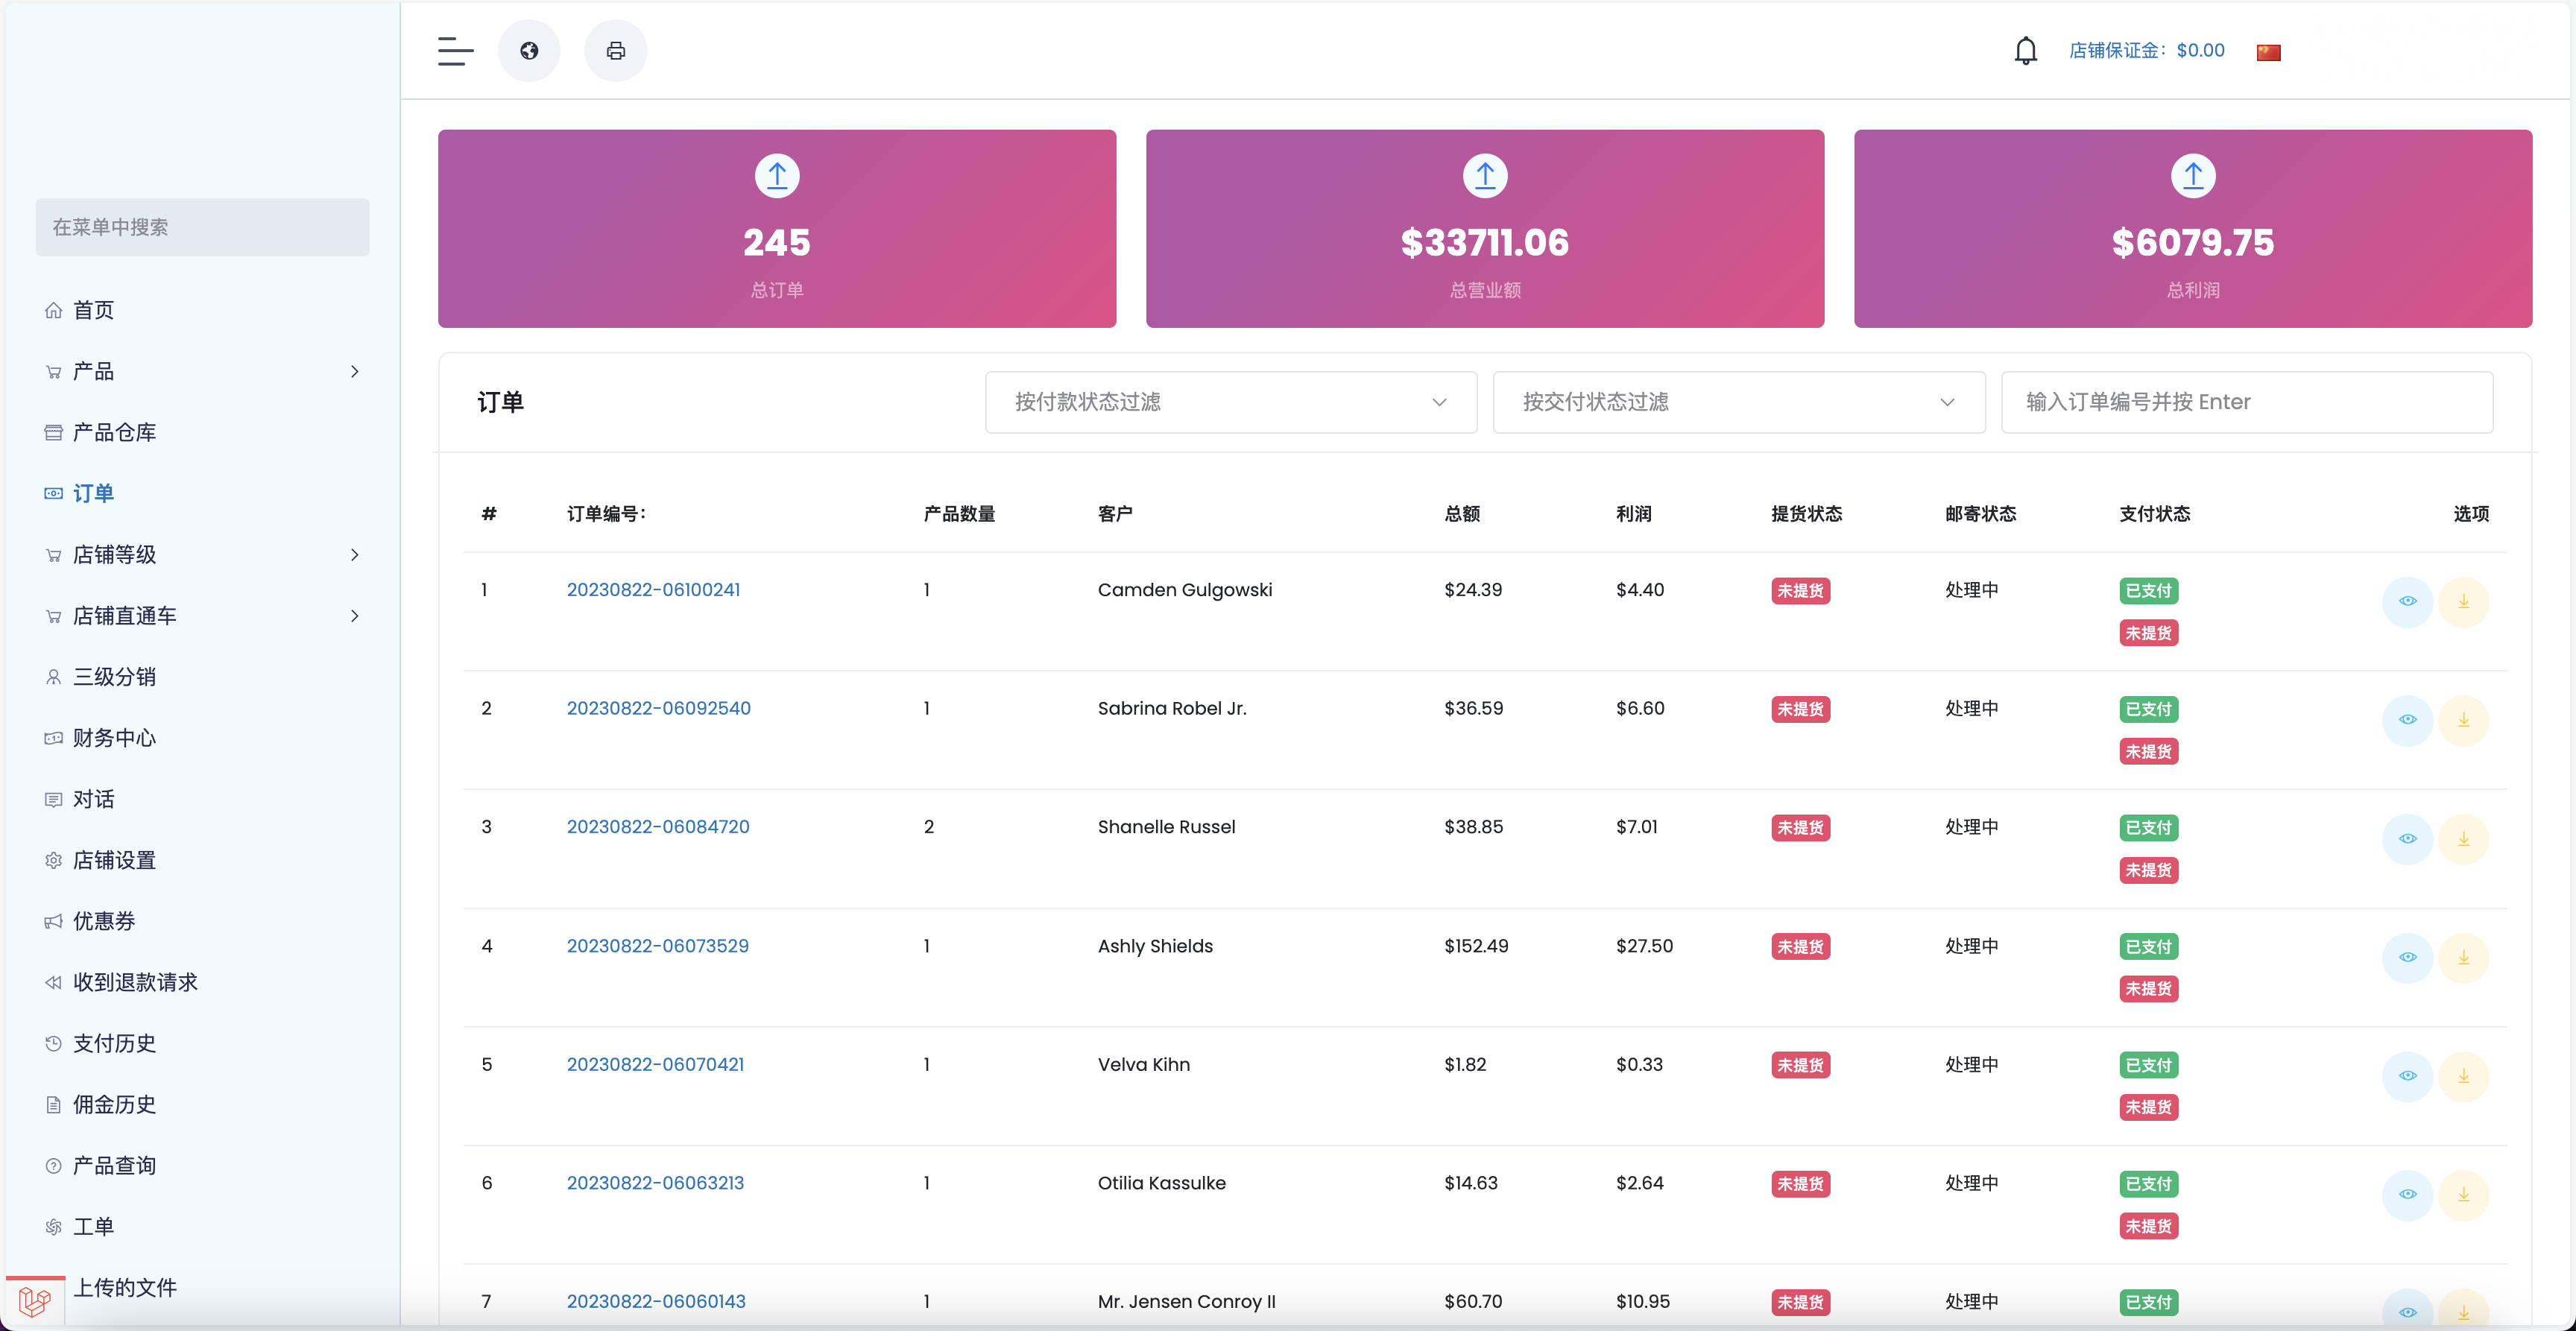2576x1331 pixels.
Task: Focus the order number search field
Action: click(2246, 402)
